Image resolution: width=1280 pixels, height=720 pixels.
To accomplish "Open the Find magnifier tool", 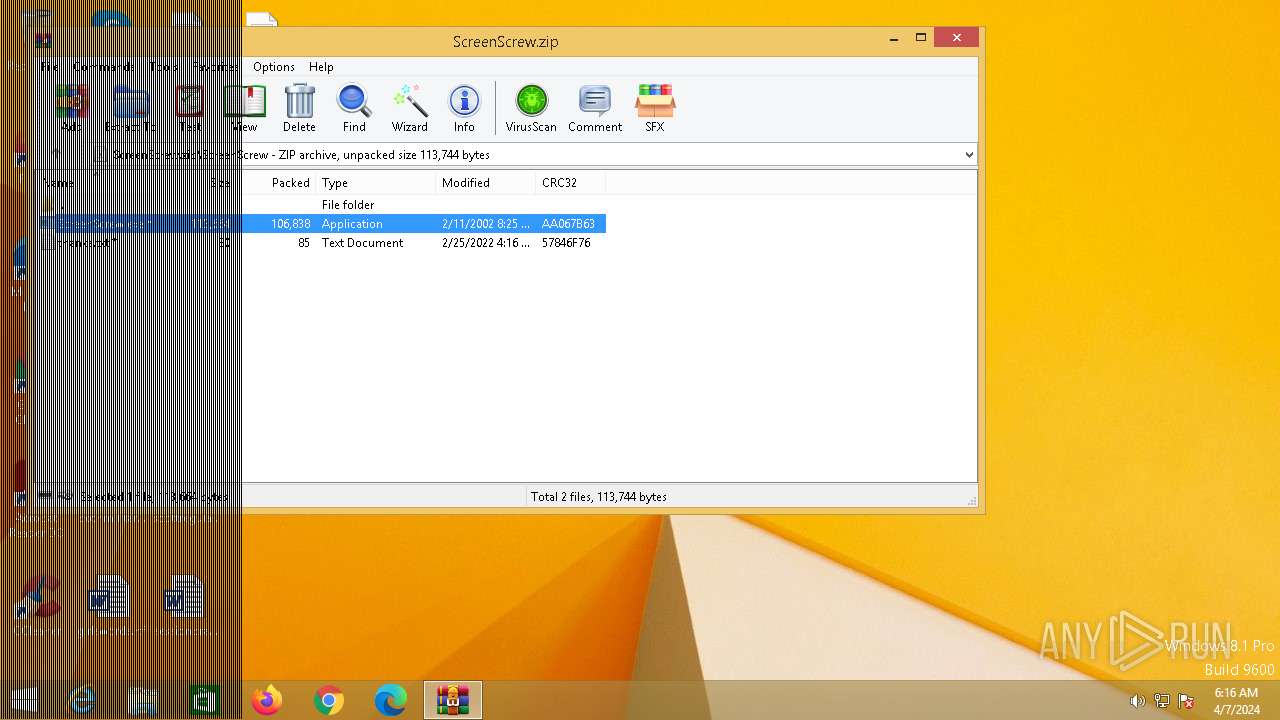I will coord(354,108).
